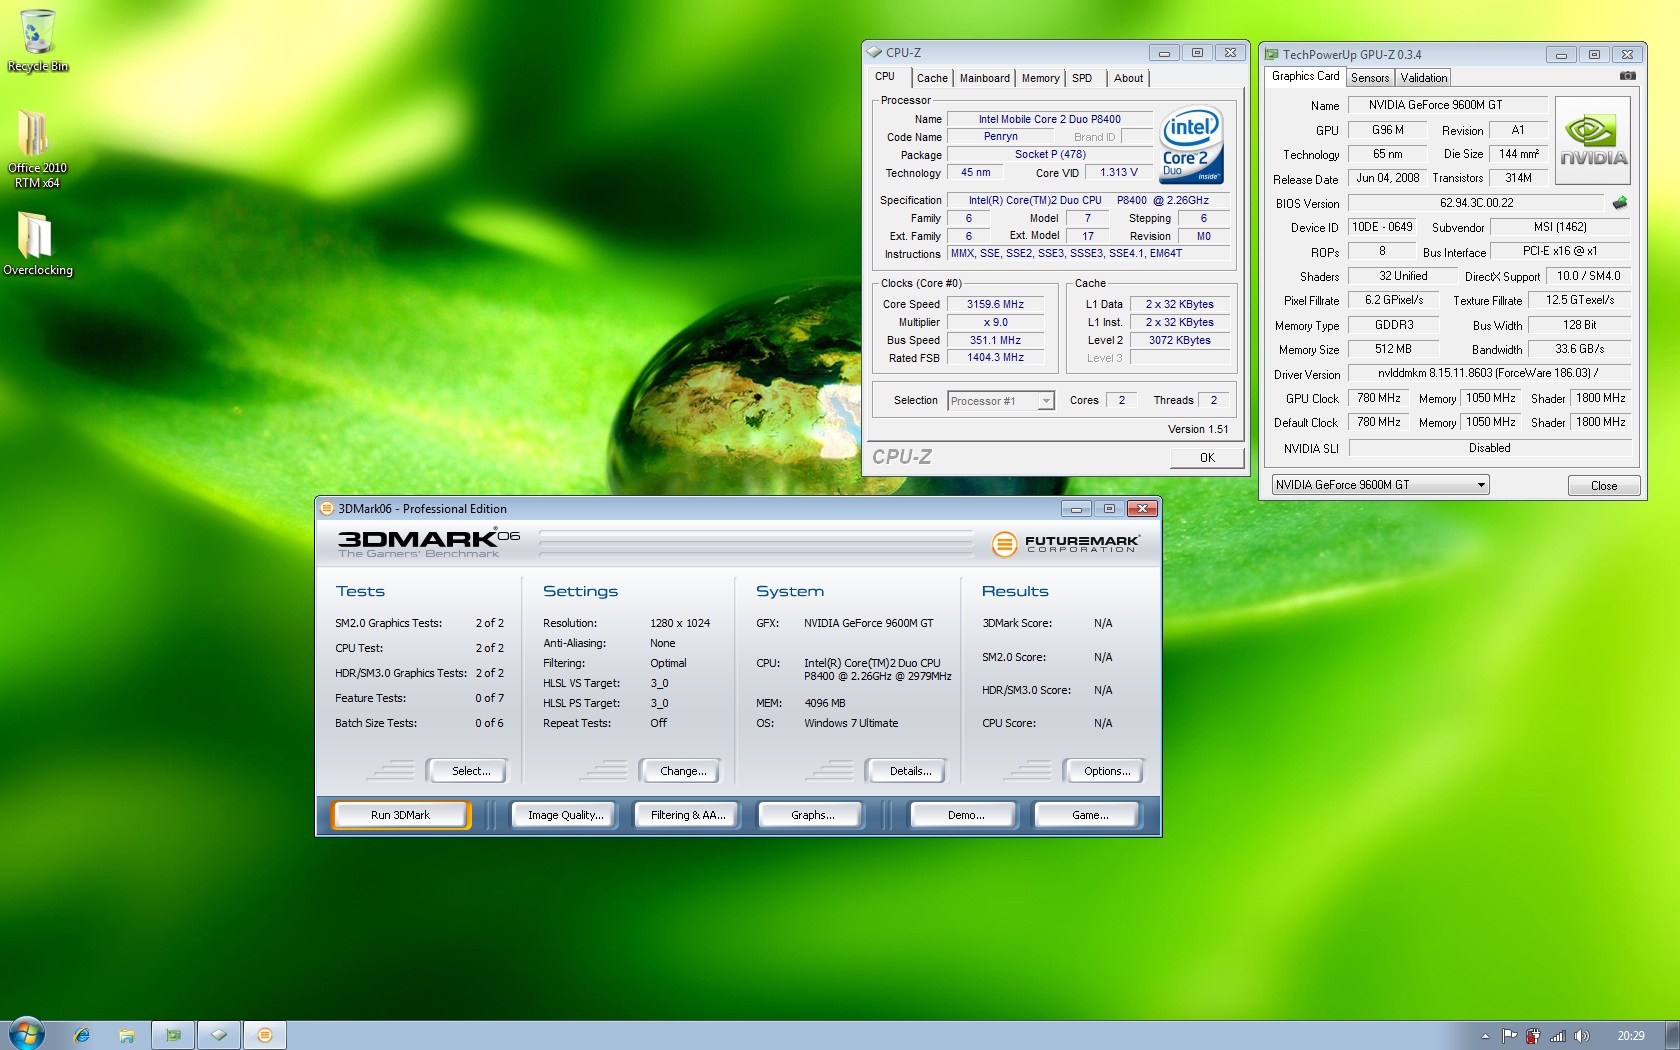The image size is (1680, 1050).
Task: Open the Windows Start orb
Action: click(27, 1034)
